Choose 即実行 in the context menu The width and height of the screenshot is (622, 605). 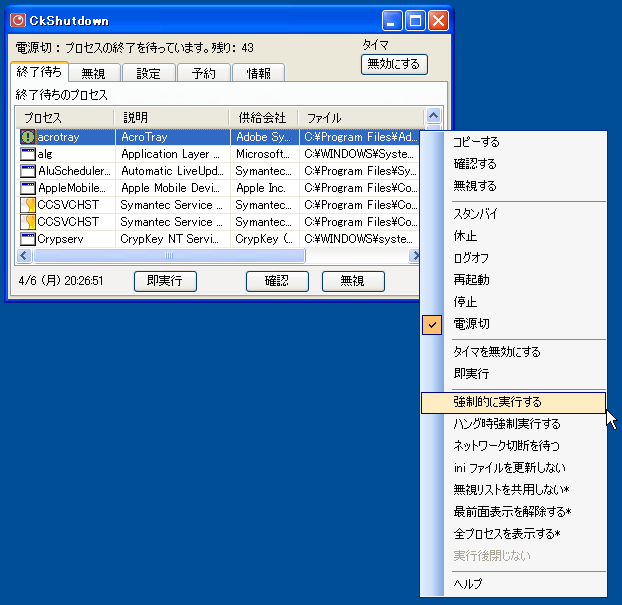pos(513,374)
